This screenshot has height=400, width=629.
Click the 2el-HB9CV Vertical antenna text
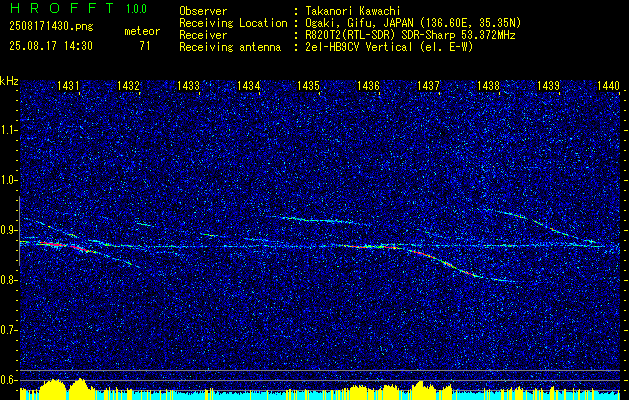point(389,47)
